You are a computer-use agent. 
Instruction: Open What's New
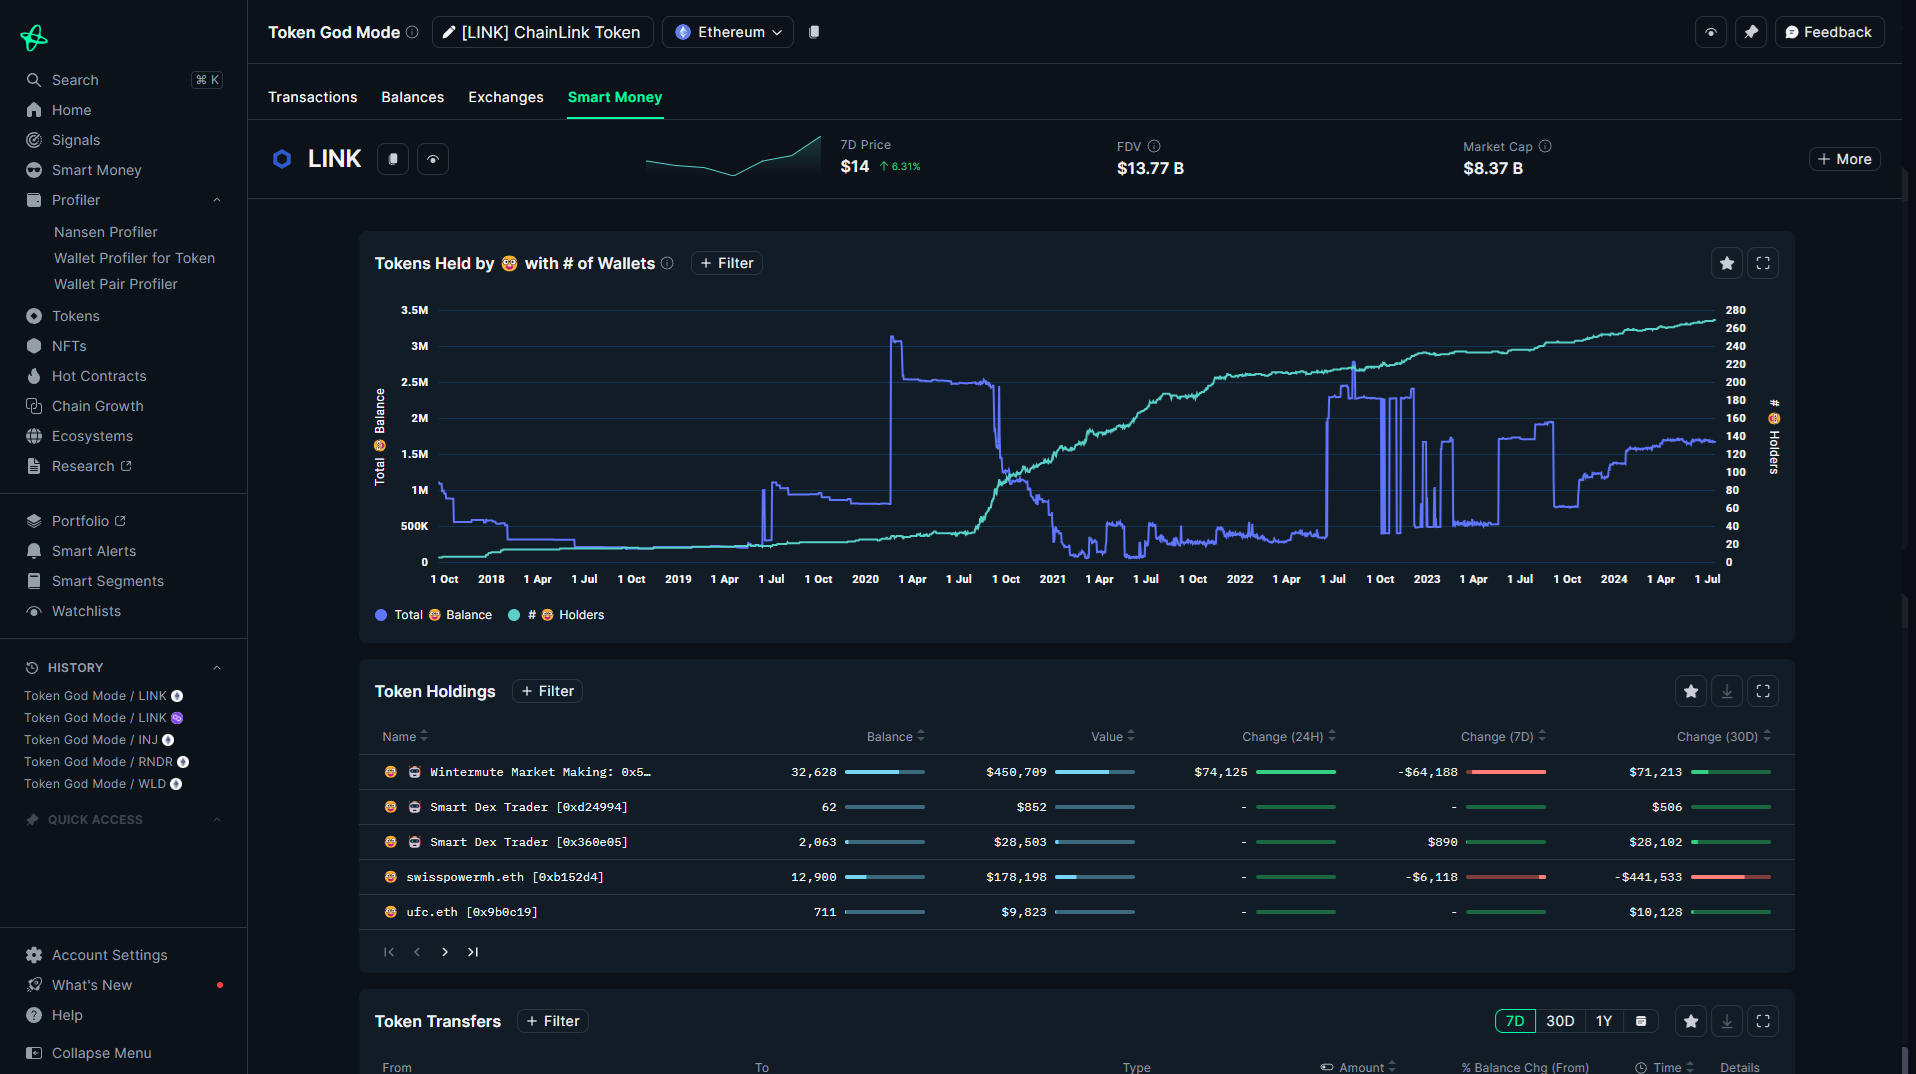[91, 985]
